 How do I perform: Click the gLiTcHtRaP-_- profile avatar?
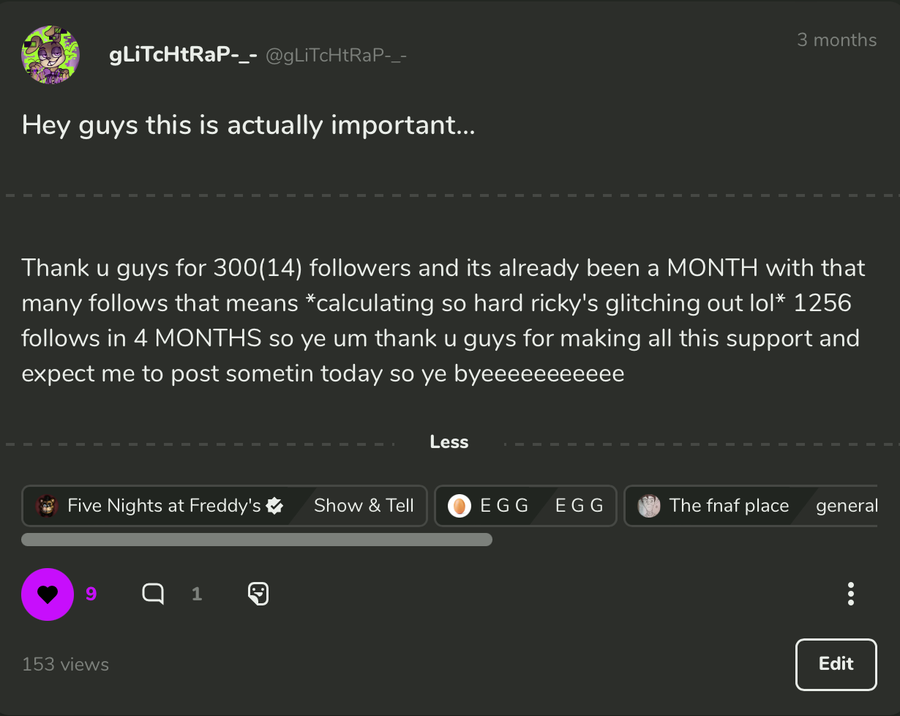point(50,55)
